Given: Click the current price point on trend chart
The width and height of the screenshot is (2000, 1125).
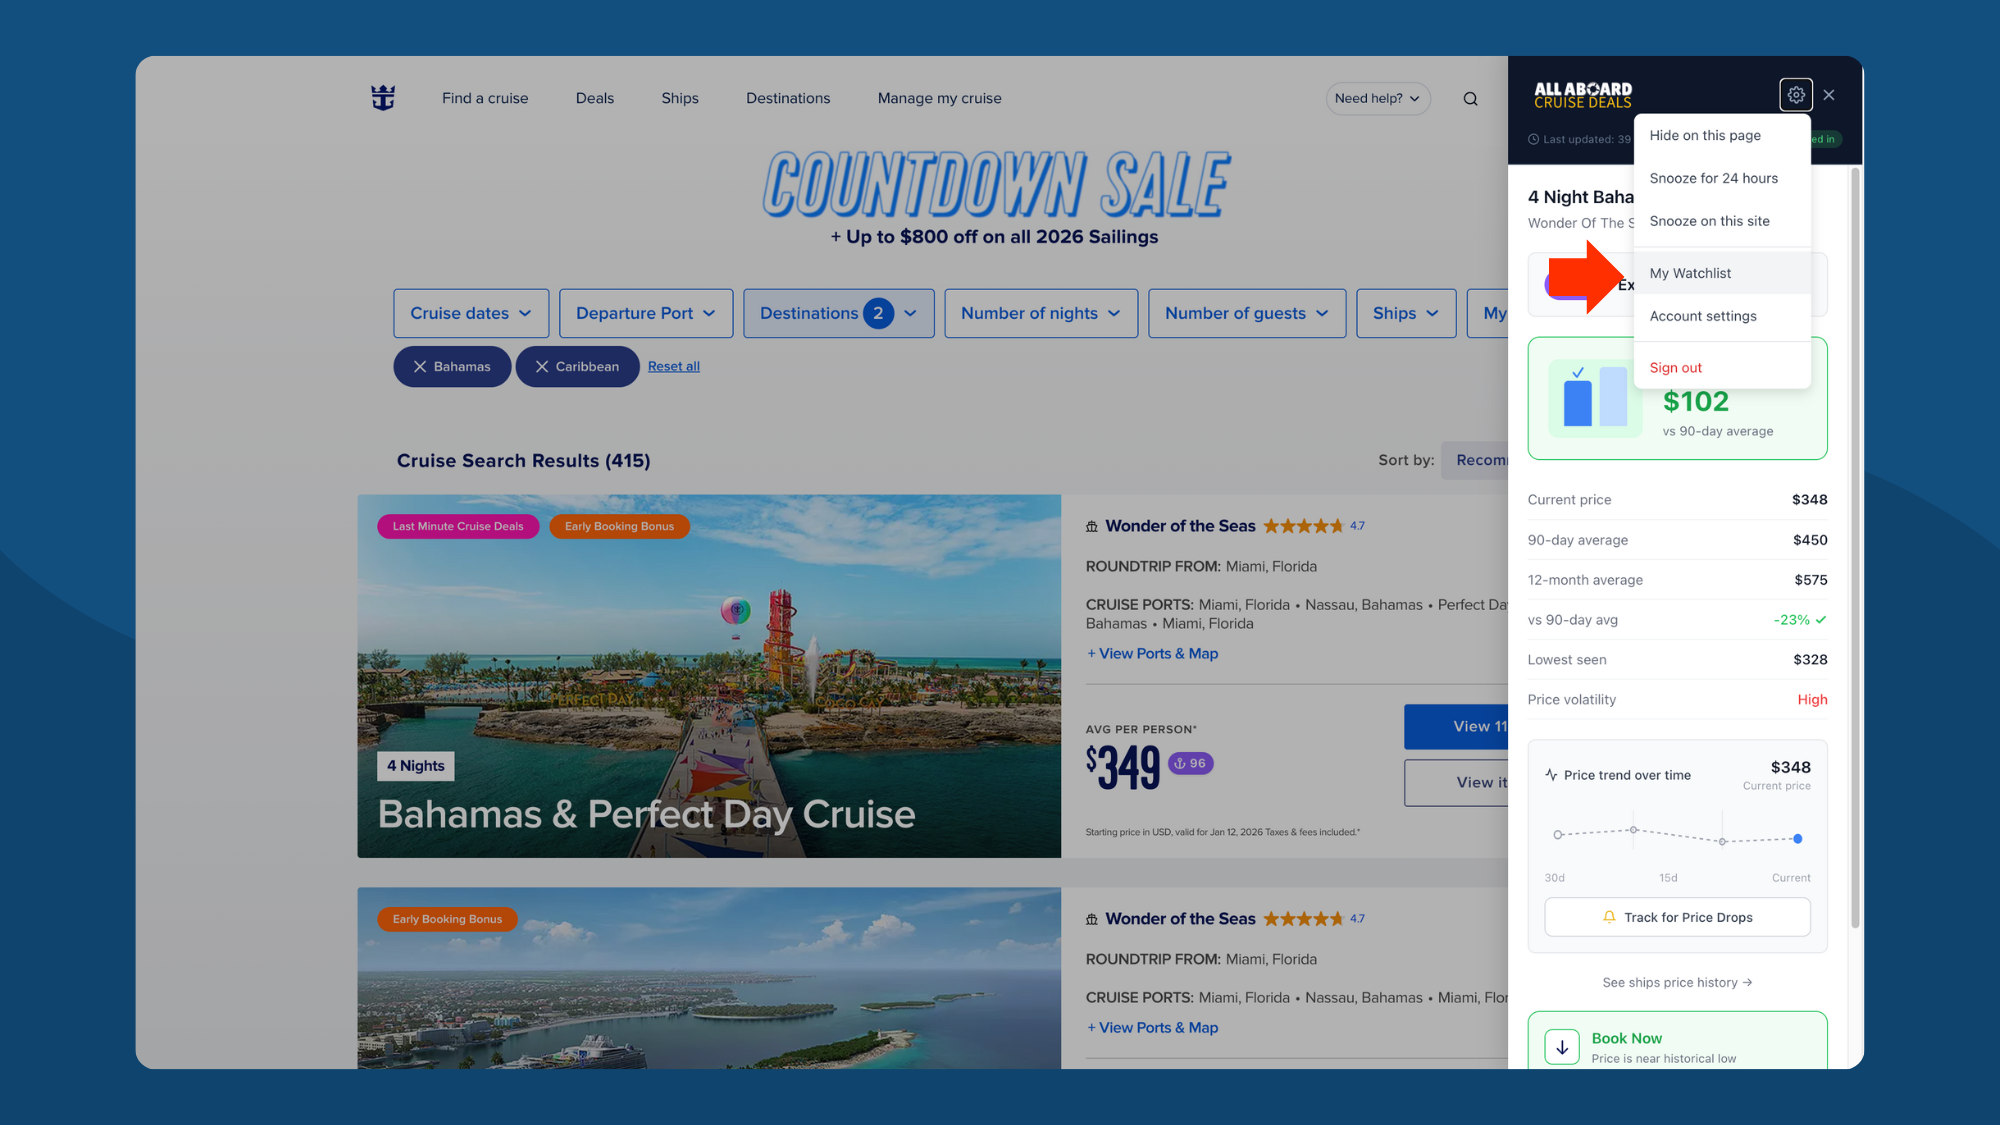Looking at the screenshot, I should [x=1798, y=838].
